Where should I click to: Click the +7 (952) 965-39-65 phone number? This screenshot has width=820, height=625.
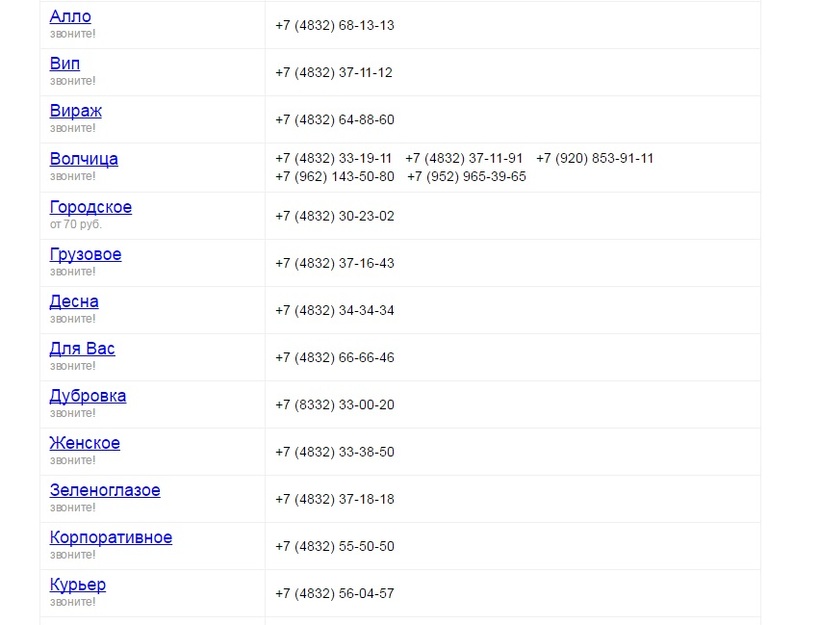click(466, 177)
